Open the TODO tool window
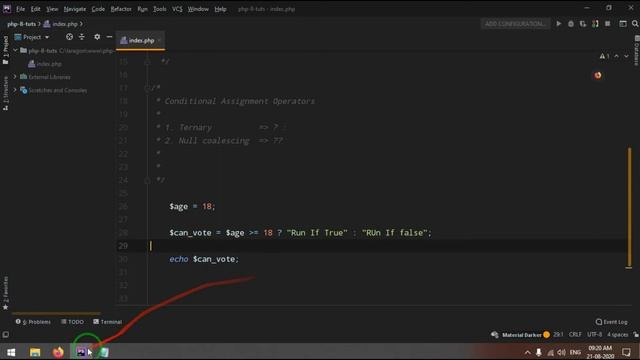 72,322
